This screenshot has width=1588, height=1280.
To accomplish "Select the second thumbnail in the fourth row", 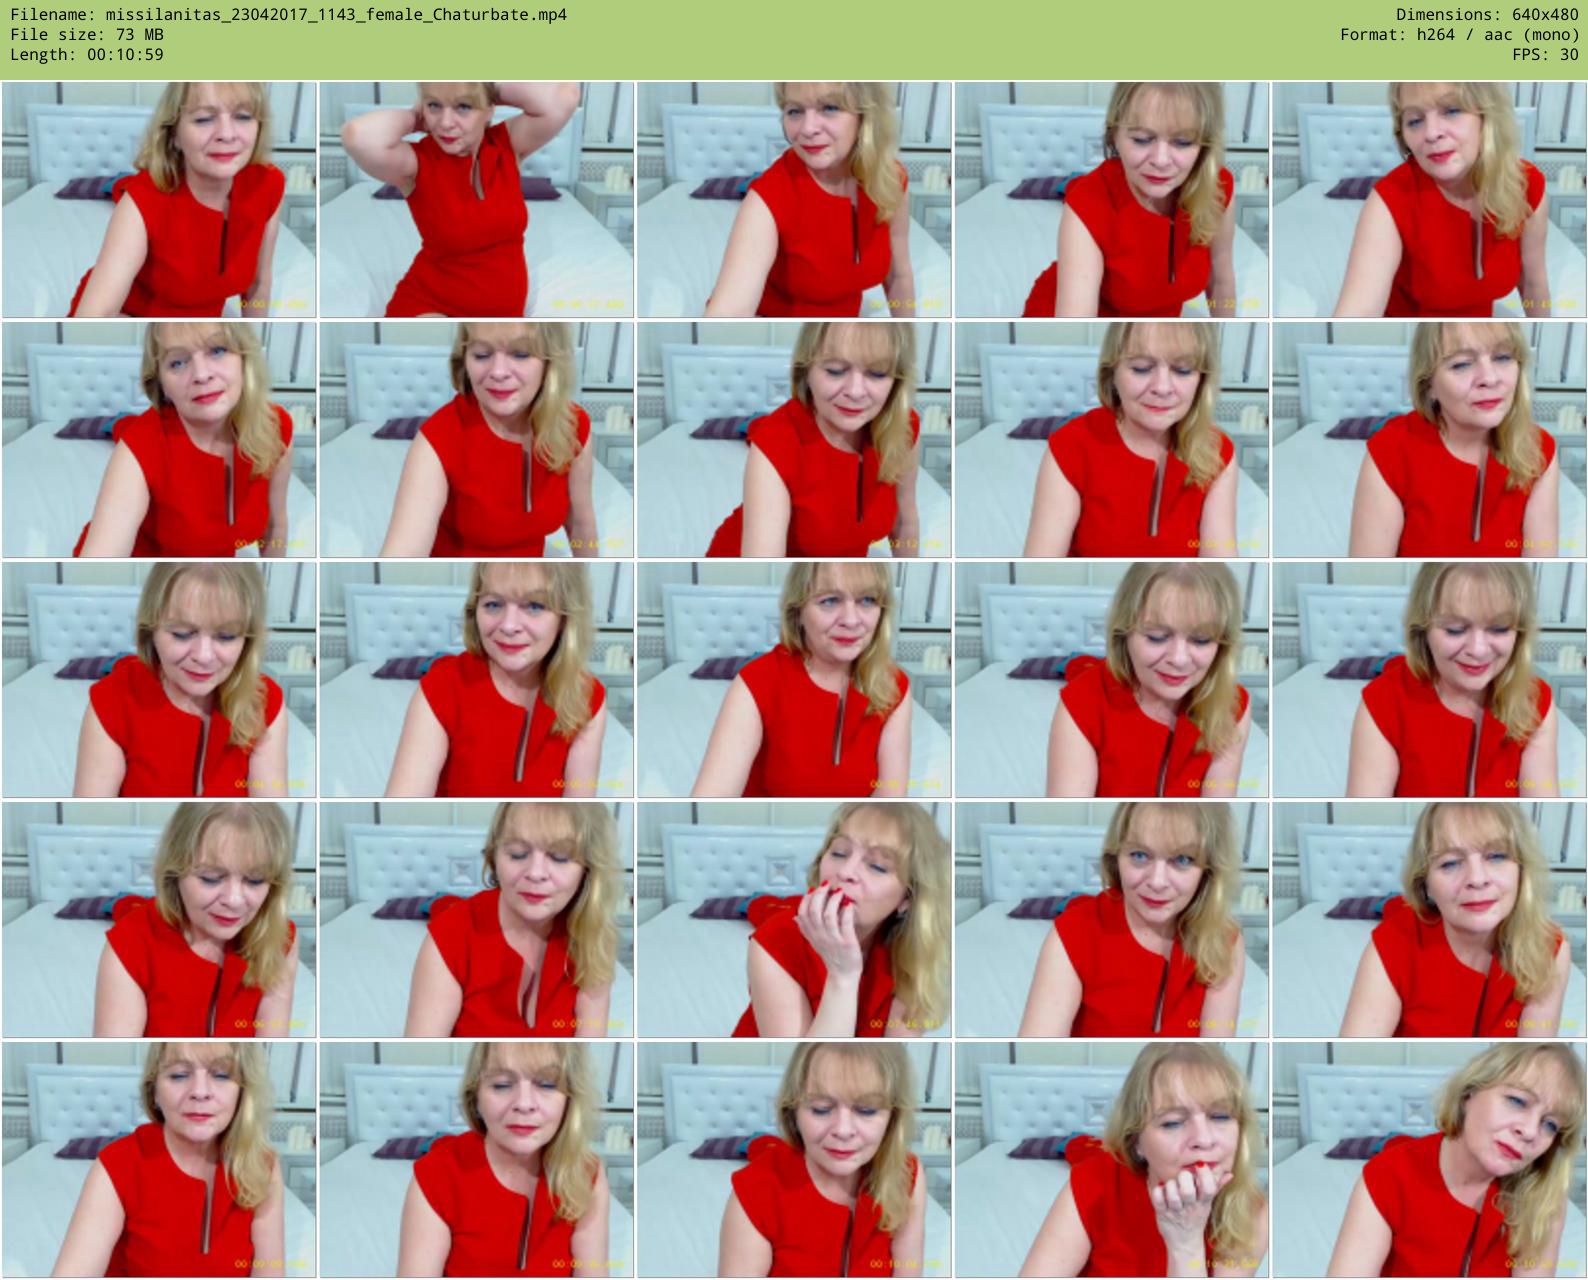I will 476,920.
